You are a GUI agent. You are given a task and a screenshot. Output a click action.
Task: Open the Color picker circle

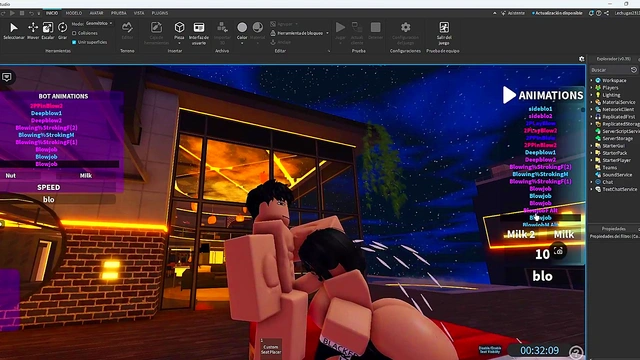[x=242, y=27]
